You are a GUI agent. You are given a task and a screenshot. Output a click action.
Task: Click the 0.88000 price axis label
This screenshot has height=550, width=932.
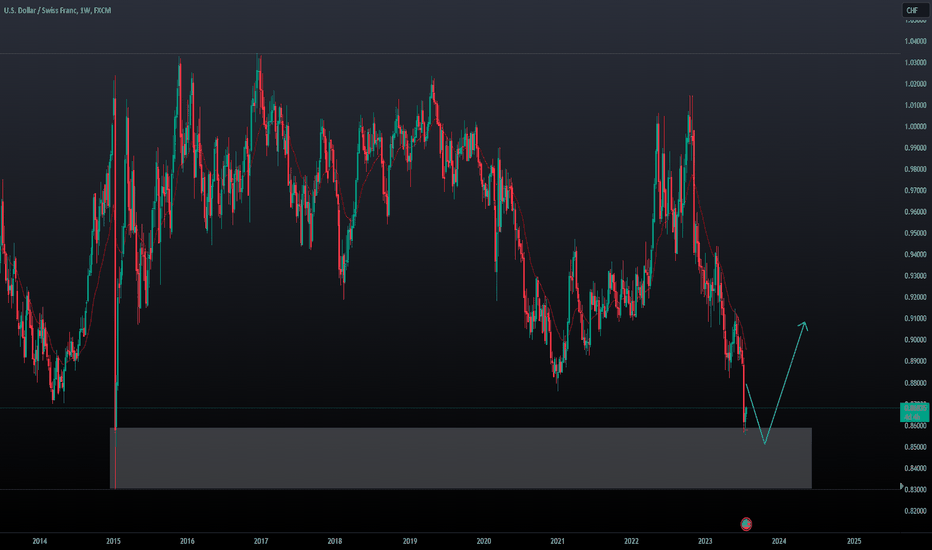[915, 383]
